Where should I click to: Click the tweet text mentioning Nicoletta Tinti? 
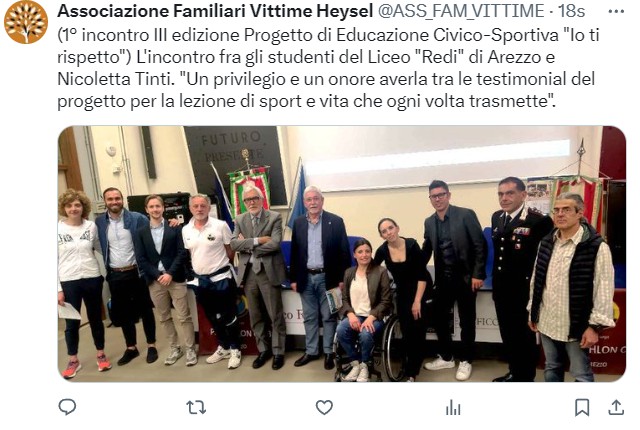[114, 79]
